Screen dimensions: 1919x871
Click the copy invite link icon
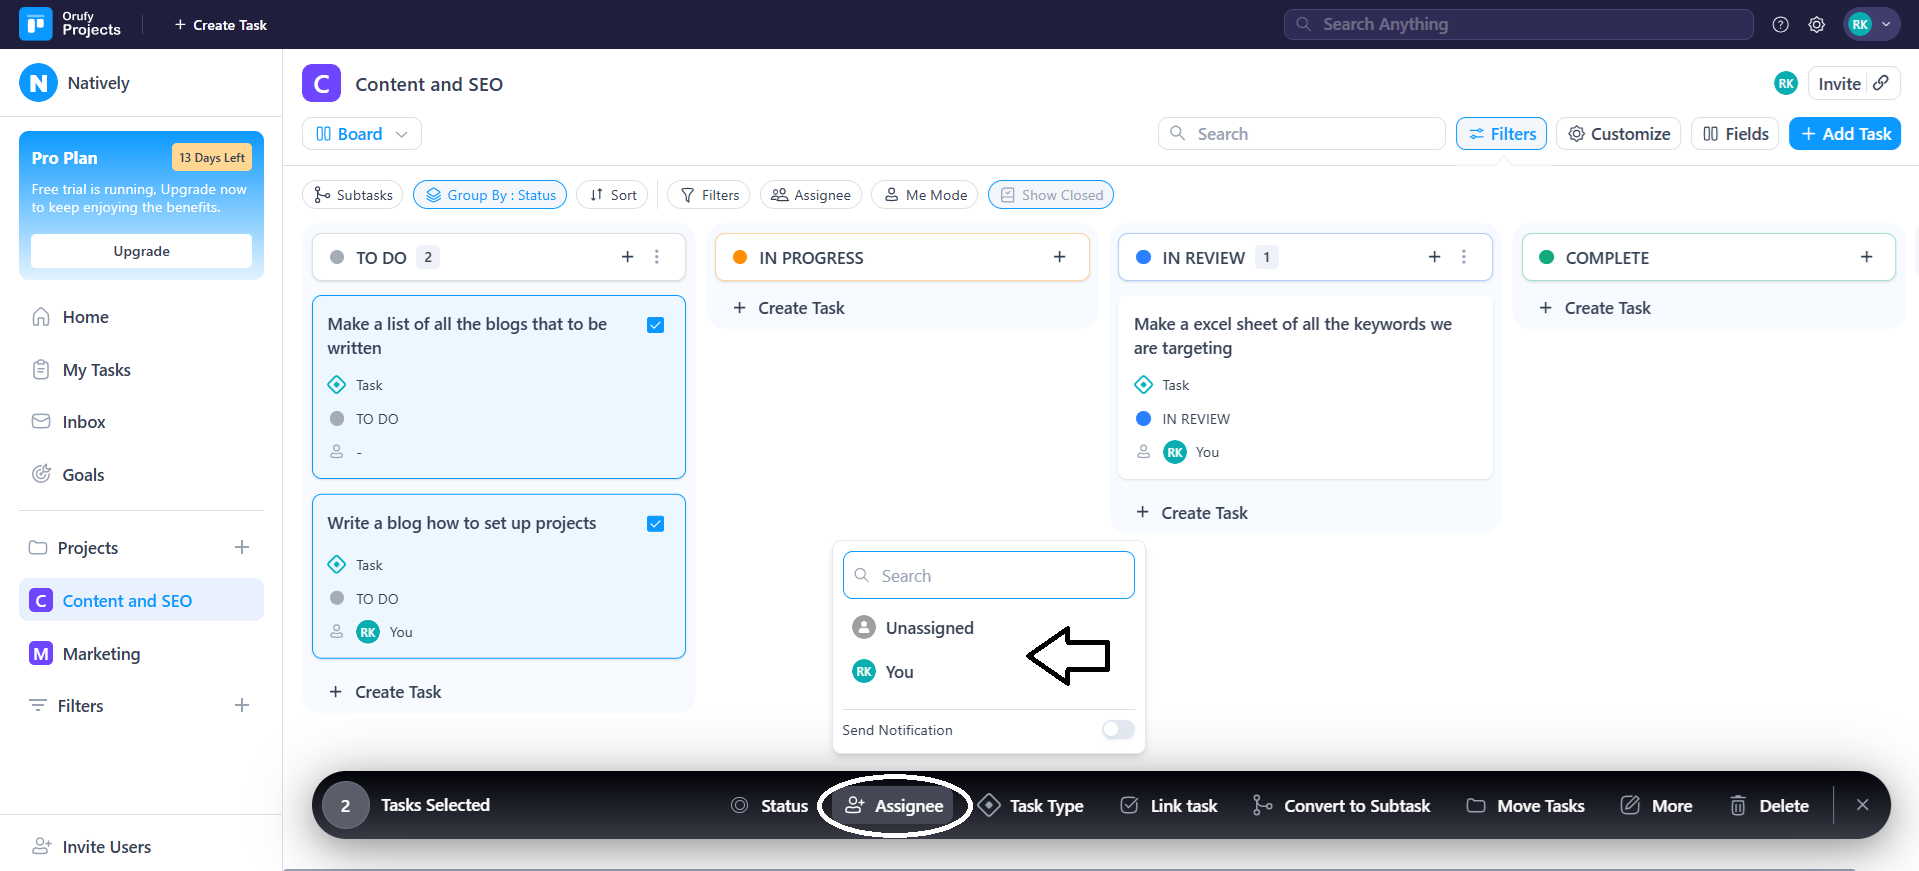pos(1881,84)
